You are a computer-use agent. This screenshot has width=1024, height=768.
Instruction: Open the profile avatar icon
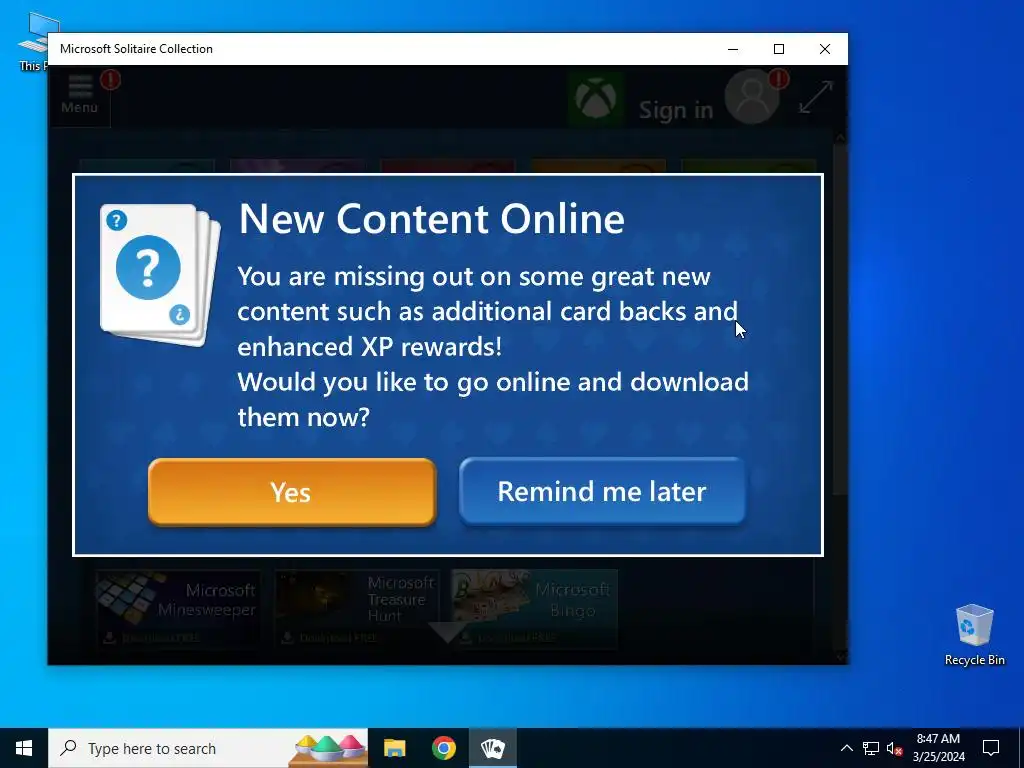[x=752, y=98]
